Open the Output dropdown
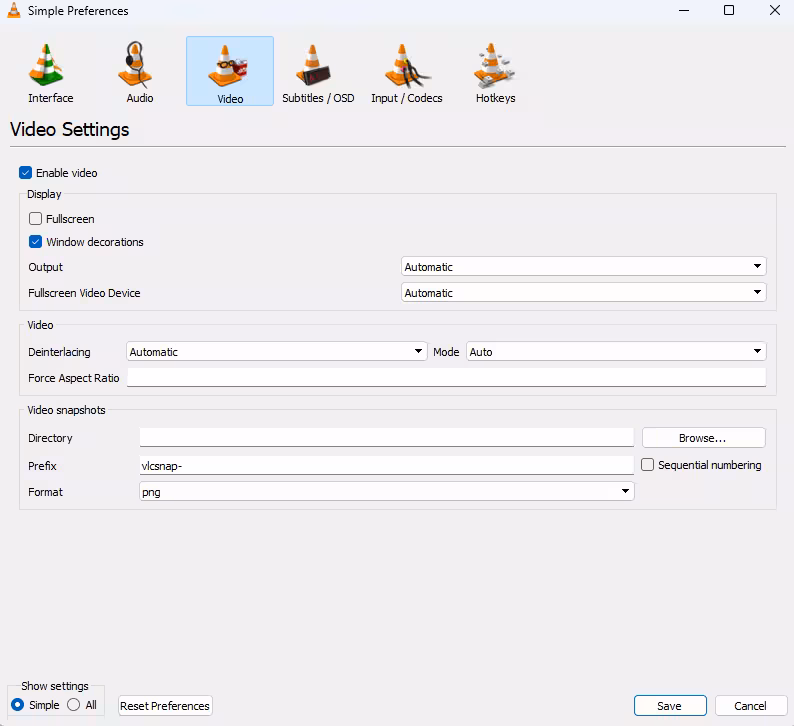 pyautogui.click(x=583, y=267)
